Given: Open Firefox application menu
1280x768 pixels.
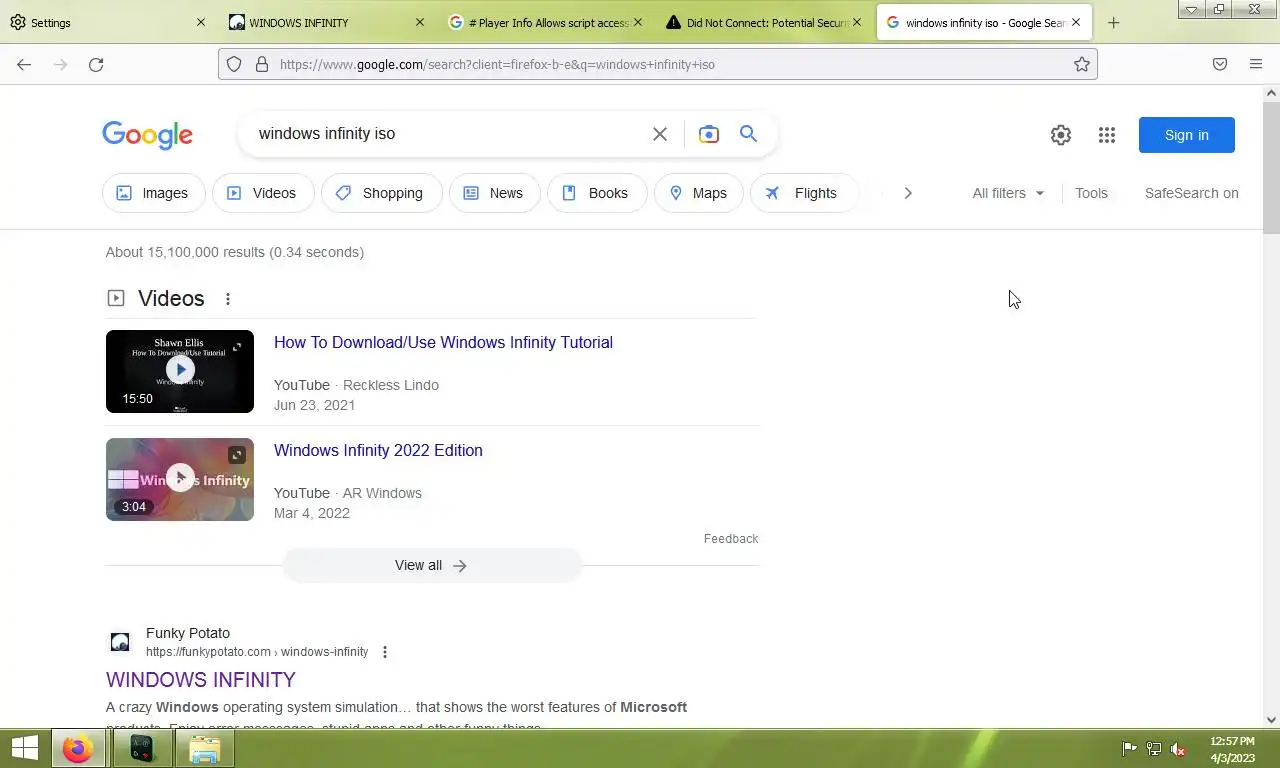Looking at the screenshot, I should pos(1256,64).
